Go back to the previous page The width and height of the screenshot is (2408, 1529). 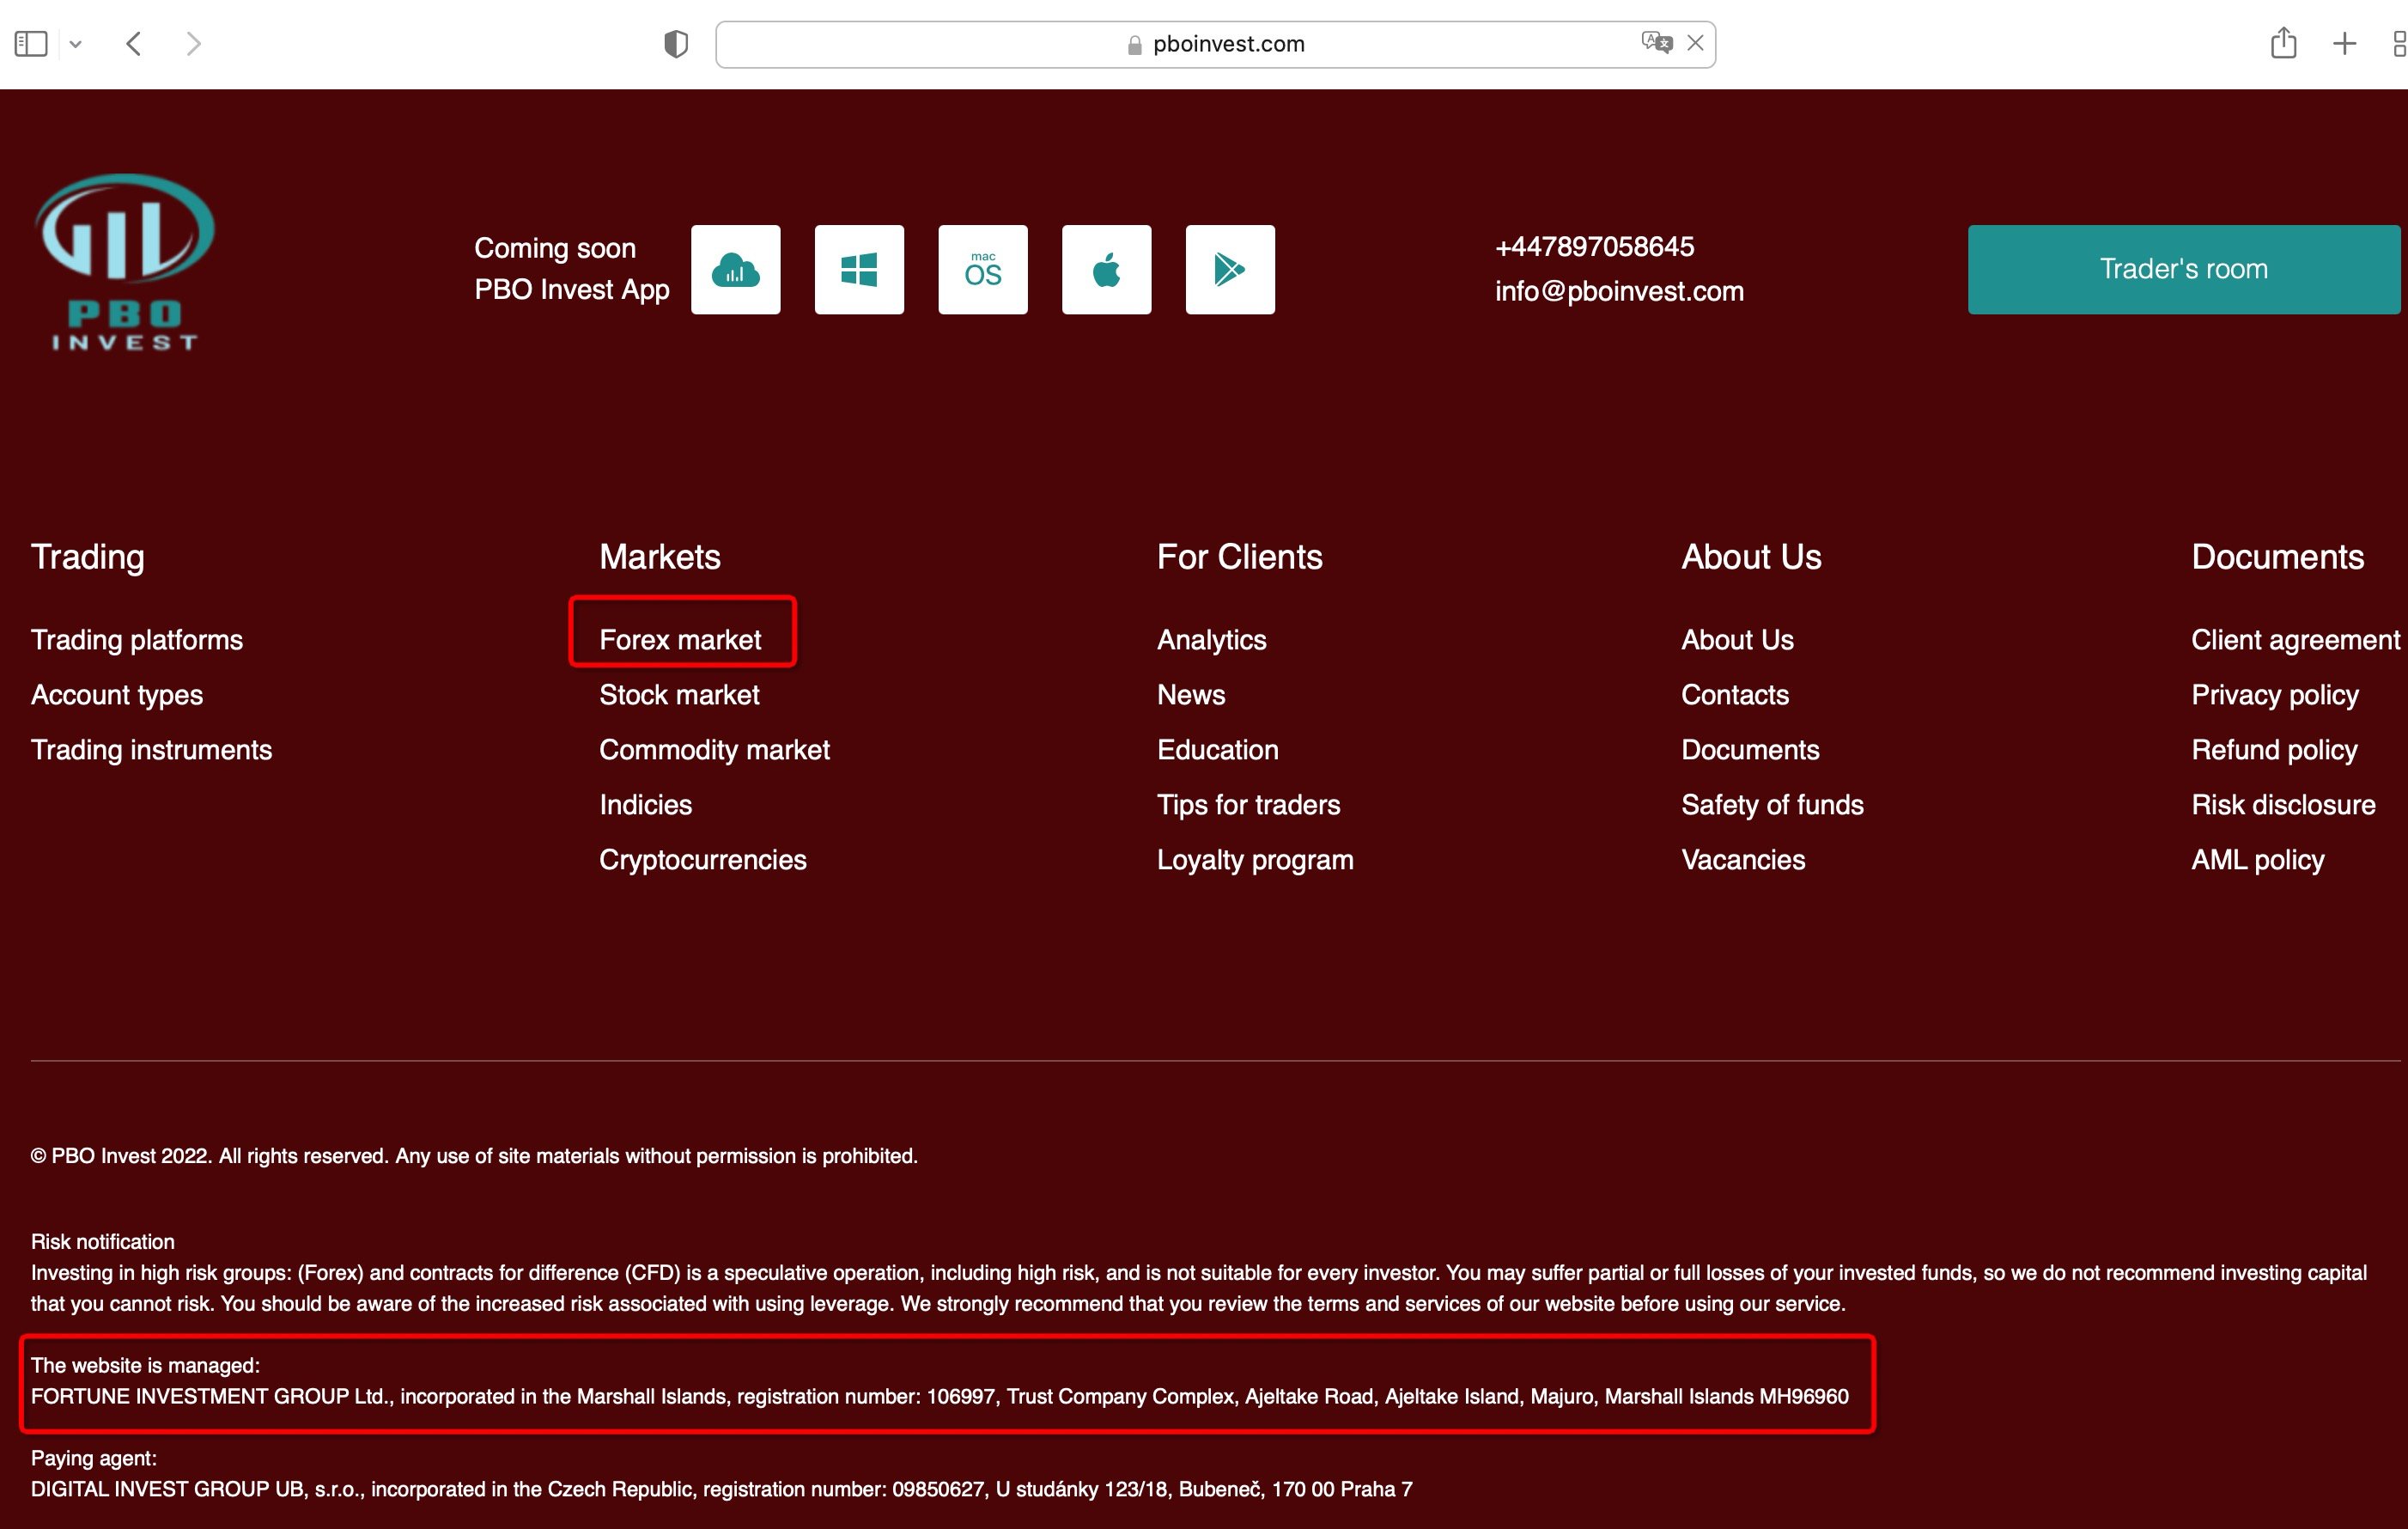134,44
